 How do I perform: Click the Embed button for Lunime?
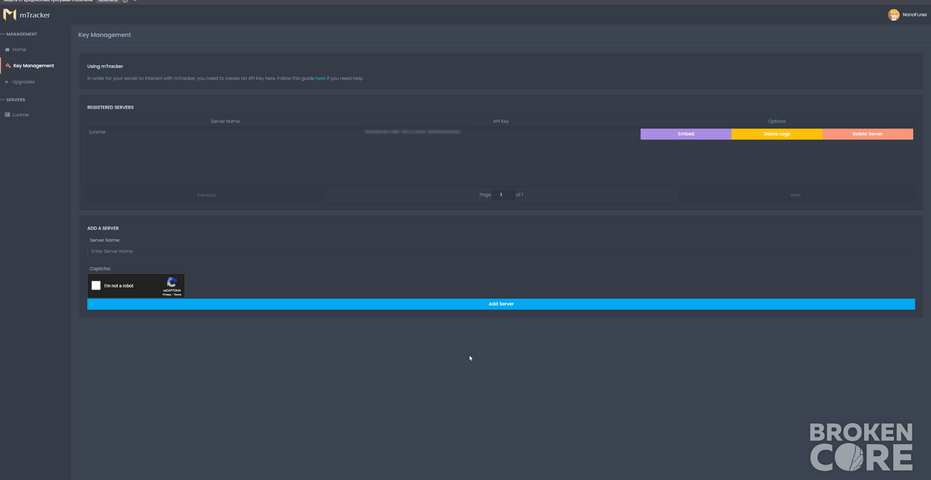(x=686, y=134)
